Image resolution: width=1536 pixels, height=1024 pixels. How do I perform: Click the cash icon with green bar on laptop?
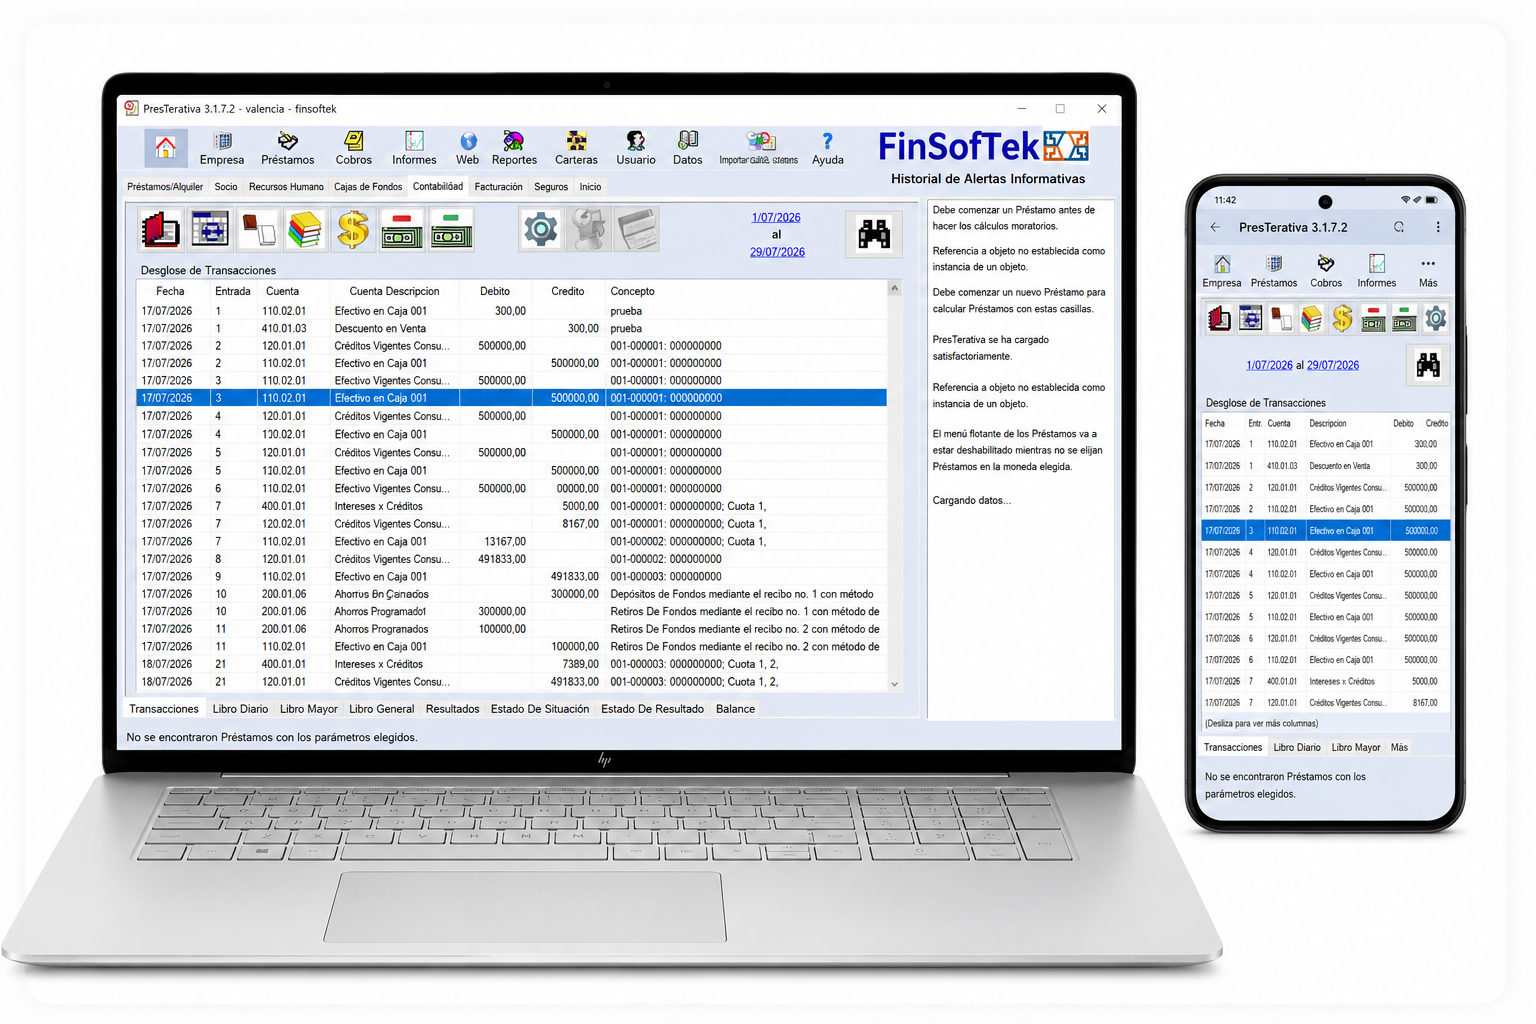[x=451, y=229]
